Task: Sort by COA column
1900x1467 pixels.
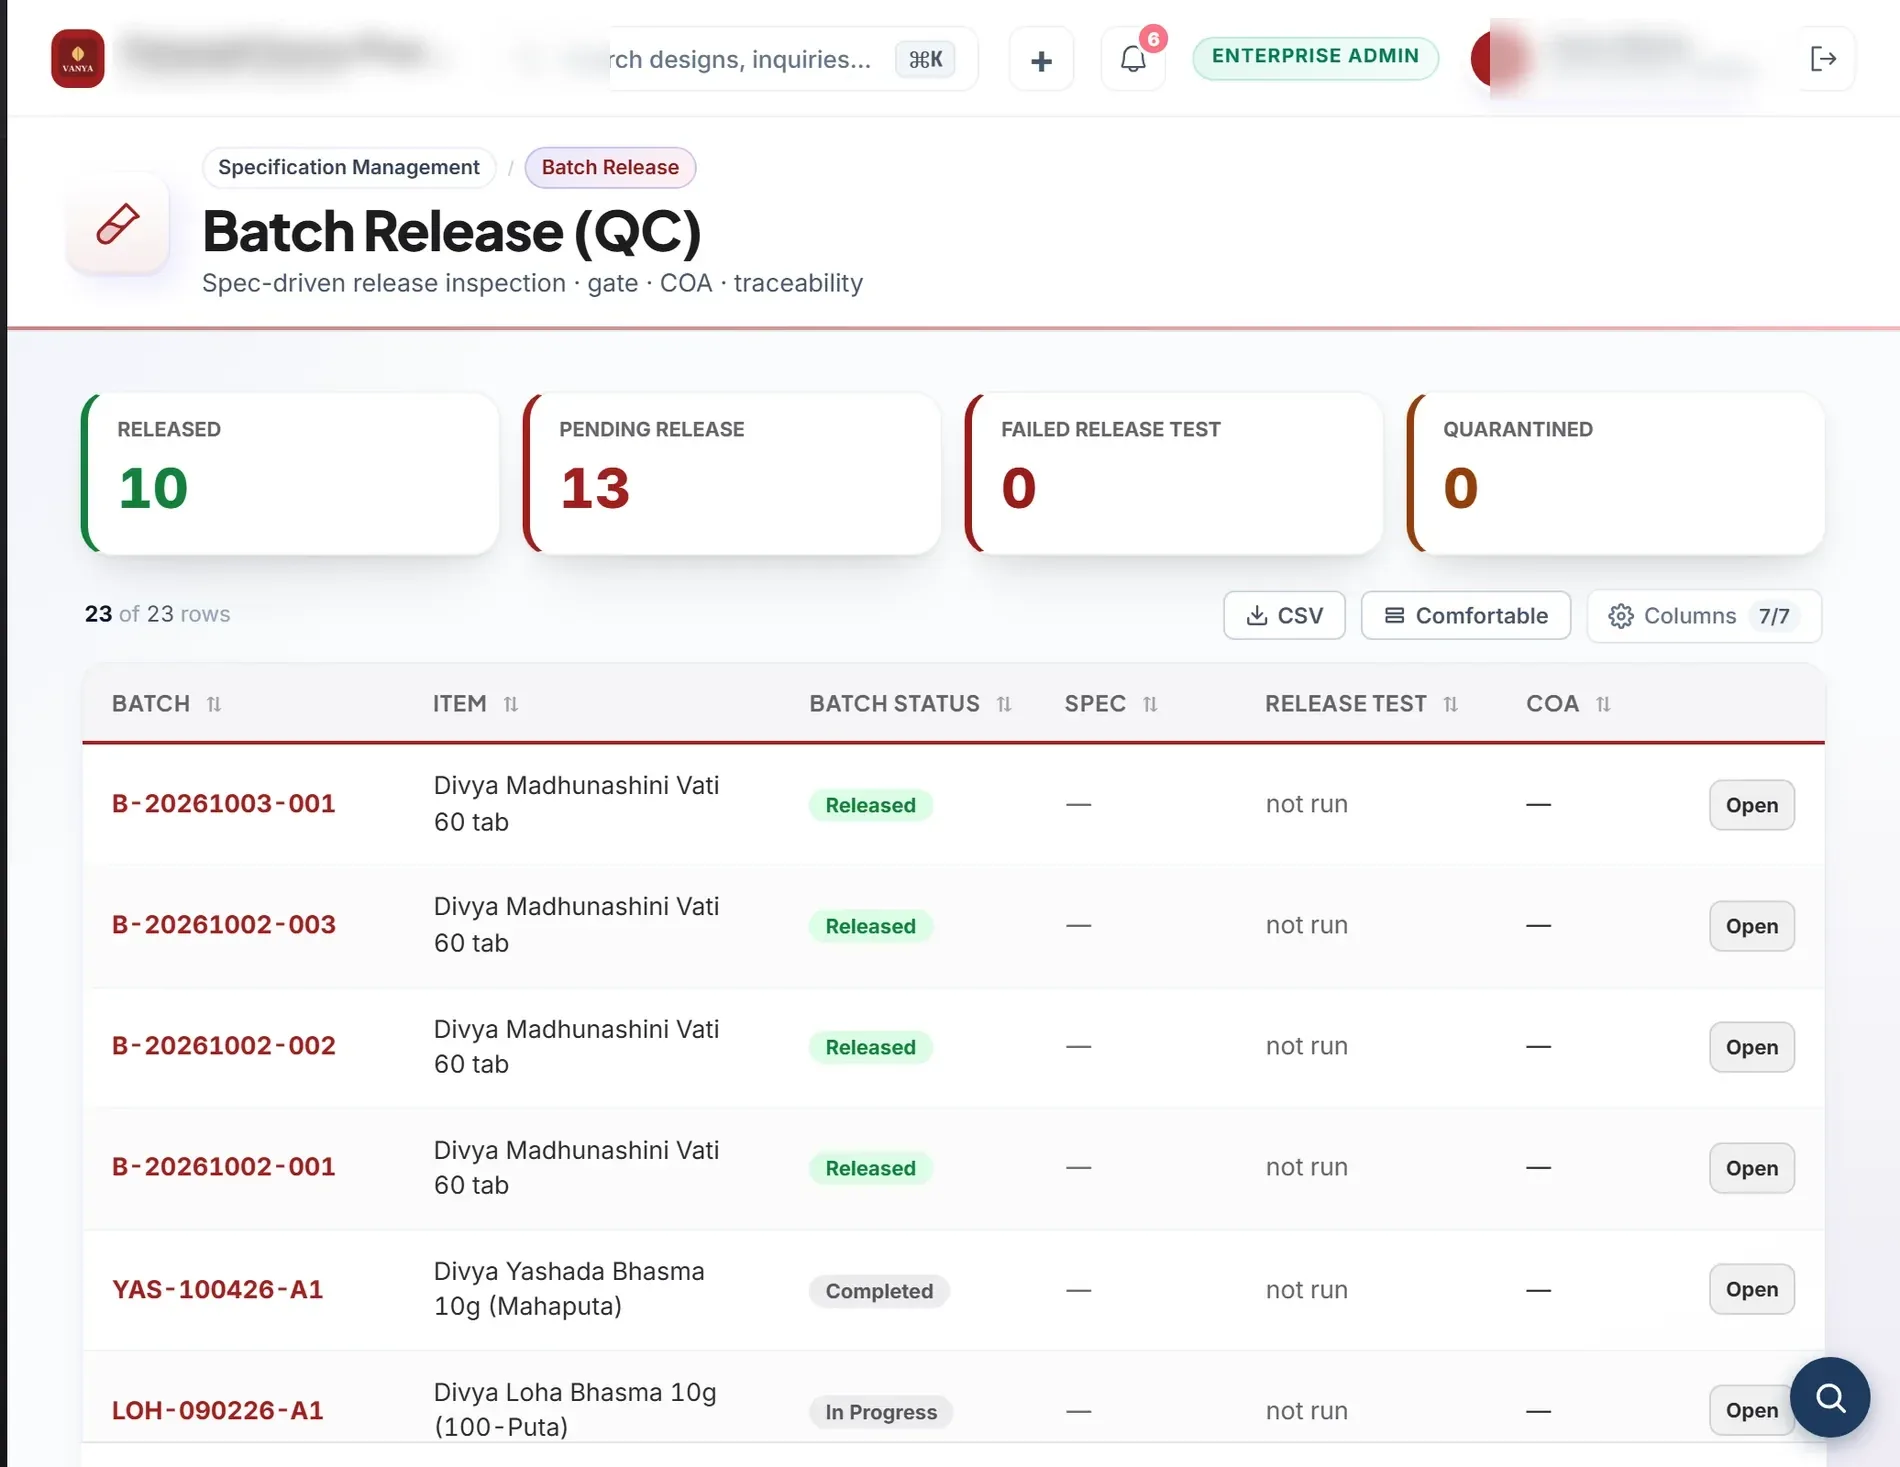Action: 1568,704
